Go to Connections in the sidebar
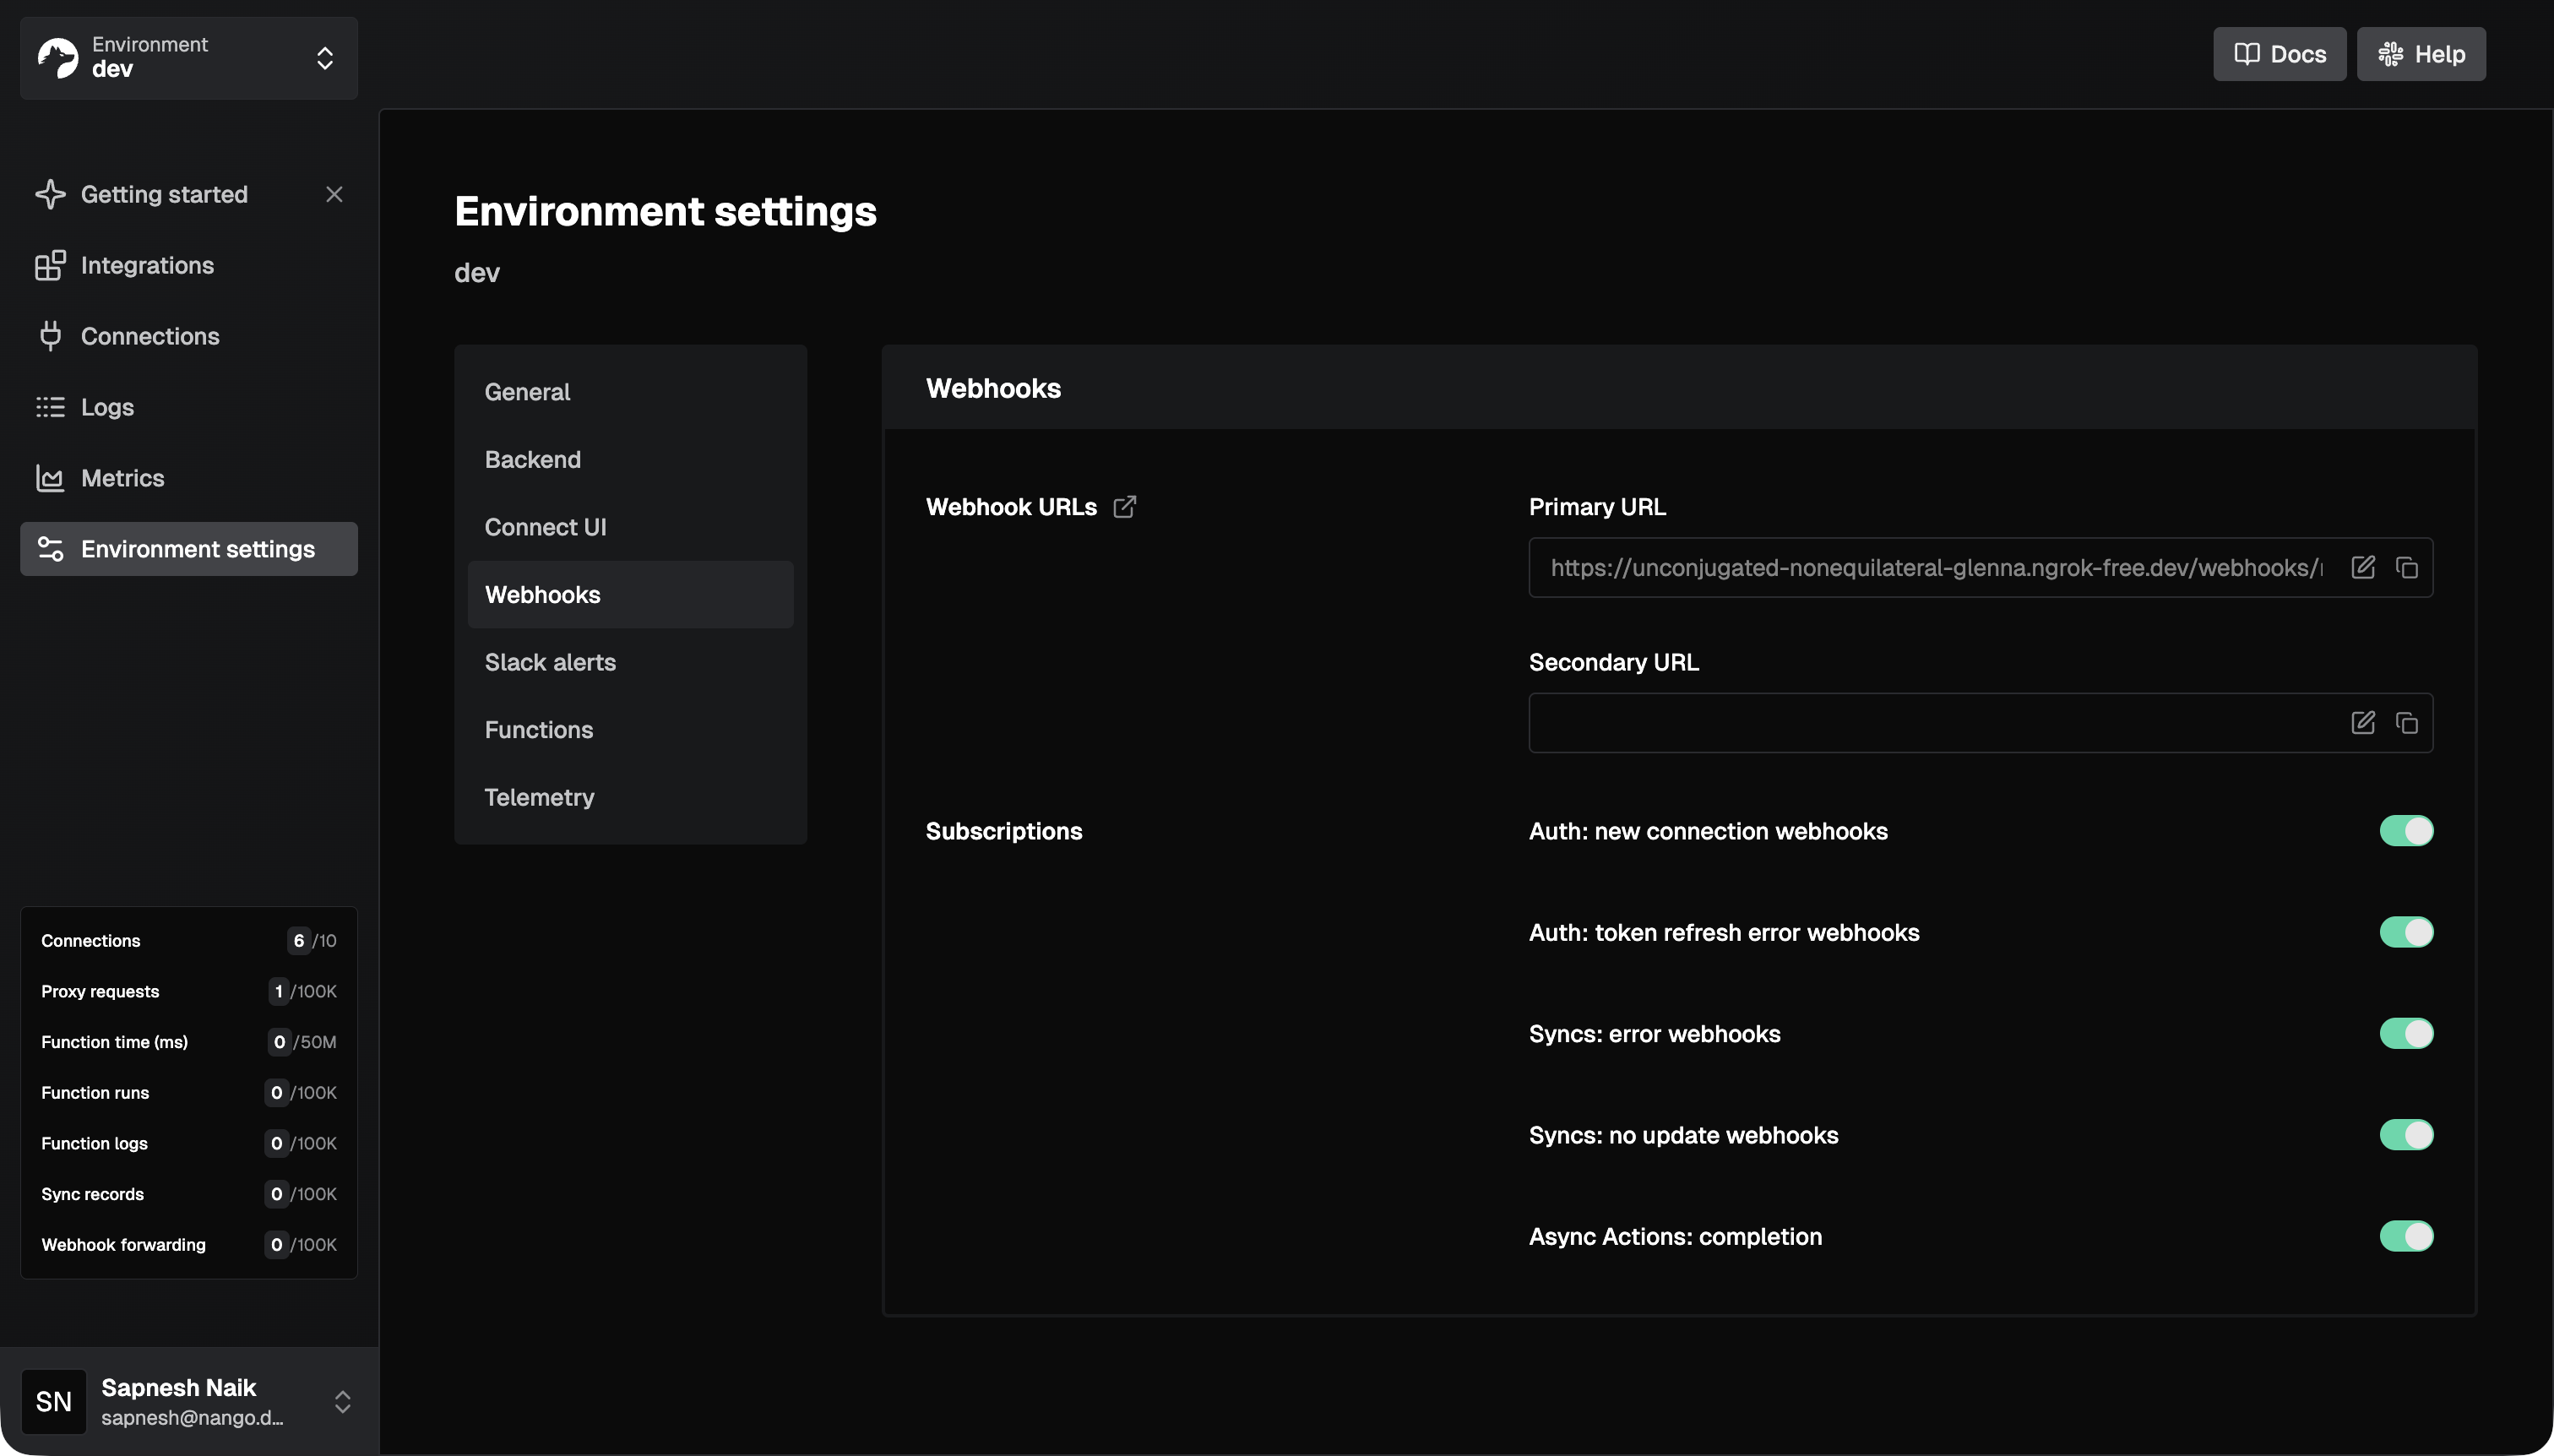2554x1456 pixels. pyautogui.click(x=150, y=336)
